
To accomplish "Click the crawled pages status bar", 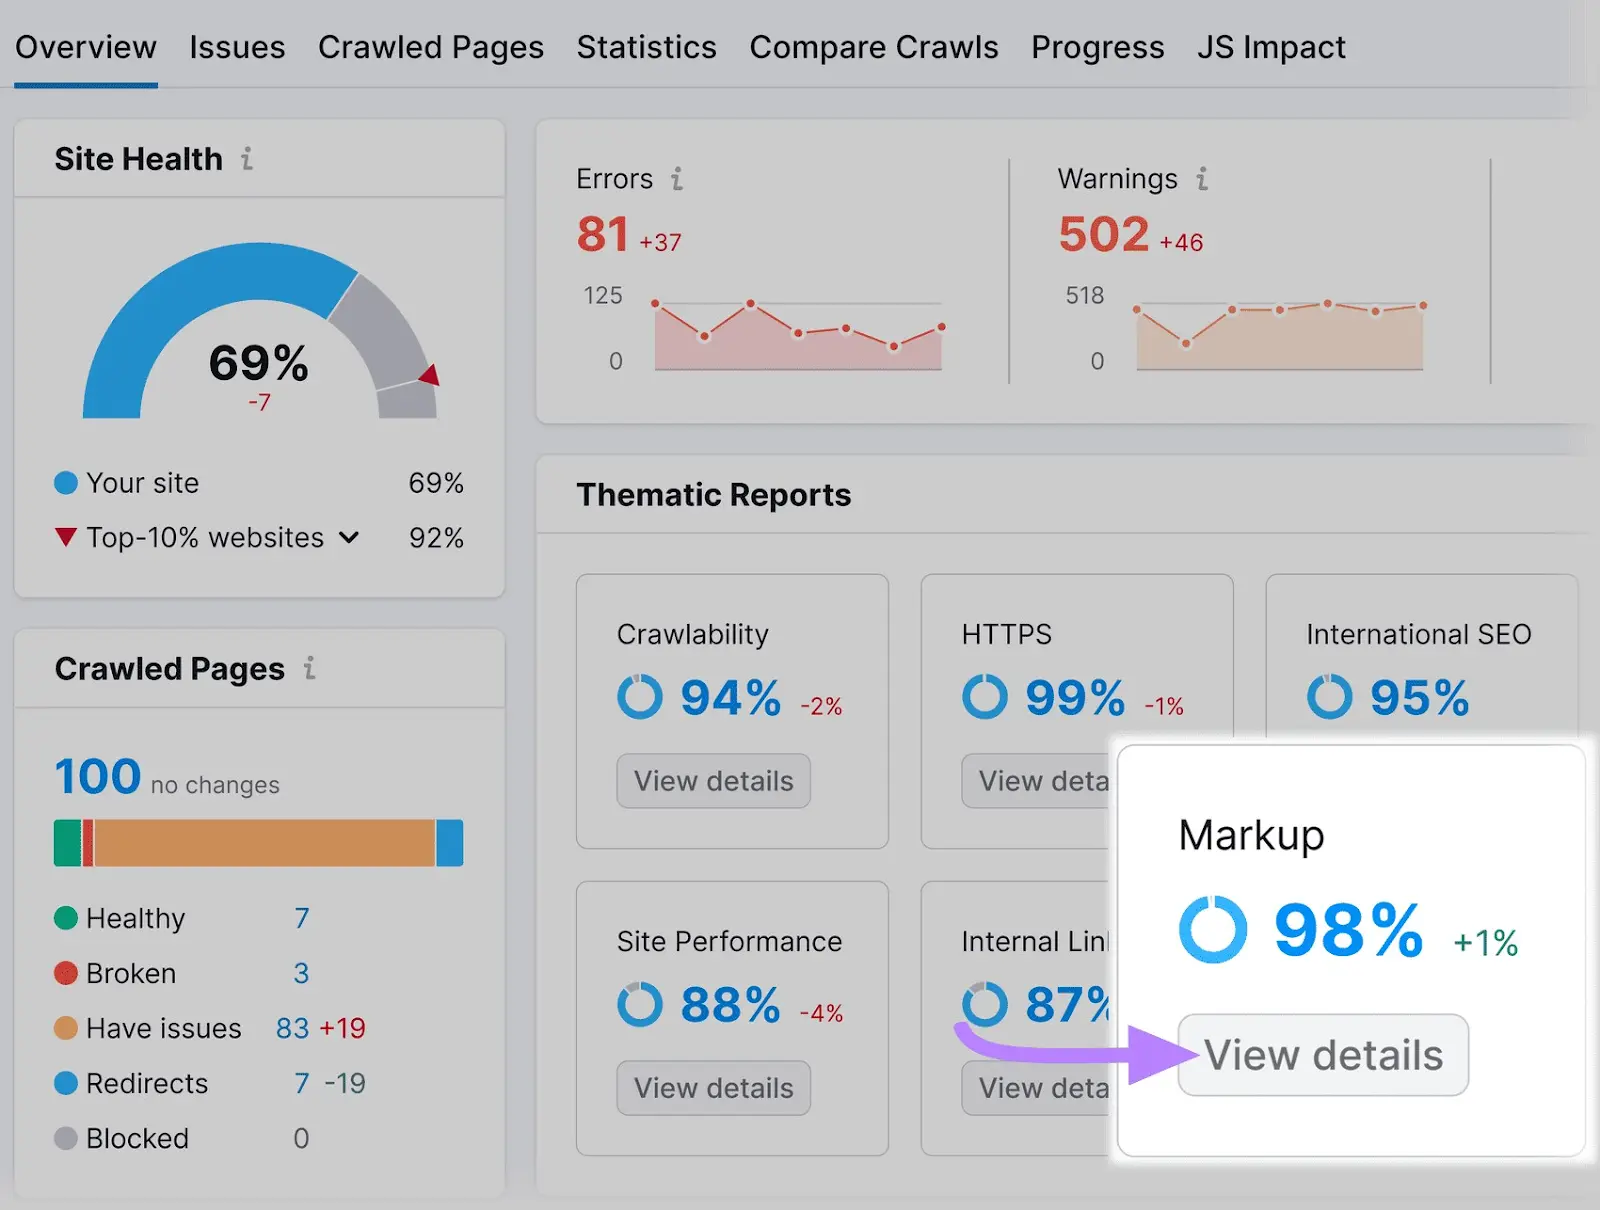I will pyautogui.click(x=258, y=842).
